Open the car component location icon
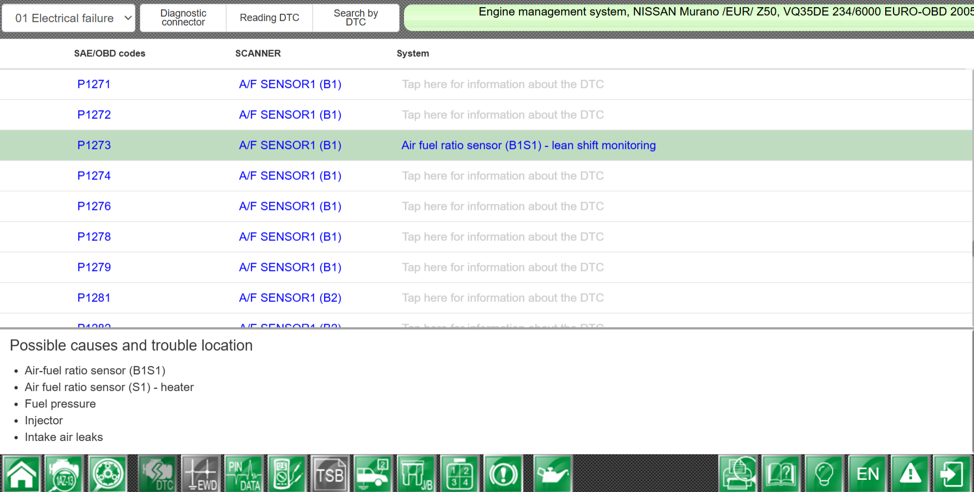Viewport: 974px width, 492px height. point(373,473)
